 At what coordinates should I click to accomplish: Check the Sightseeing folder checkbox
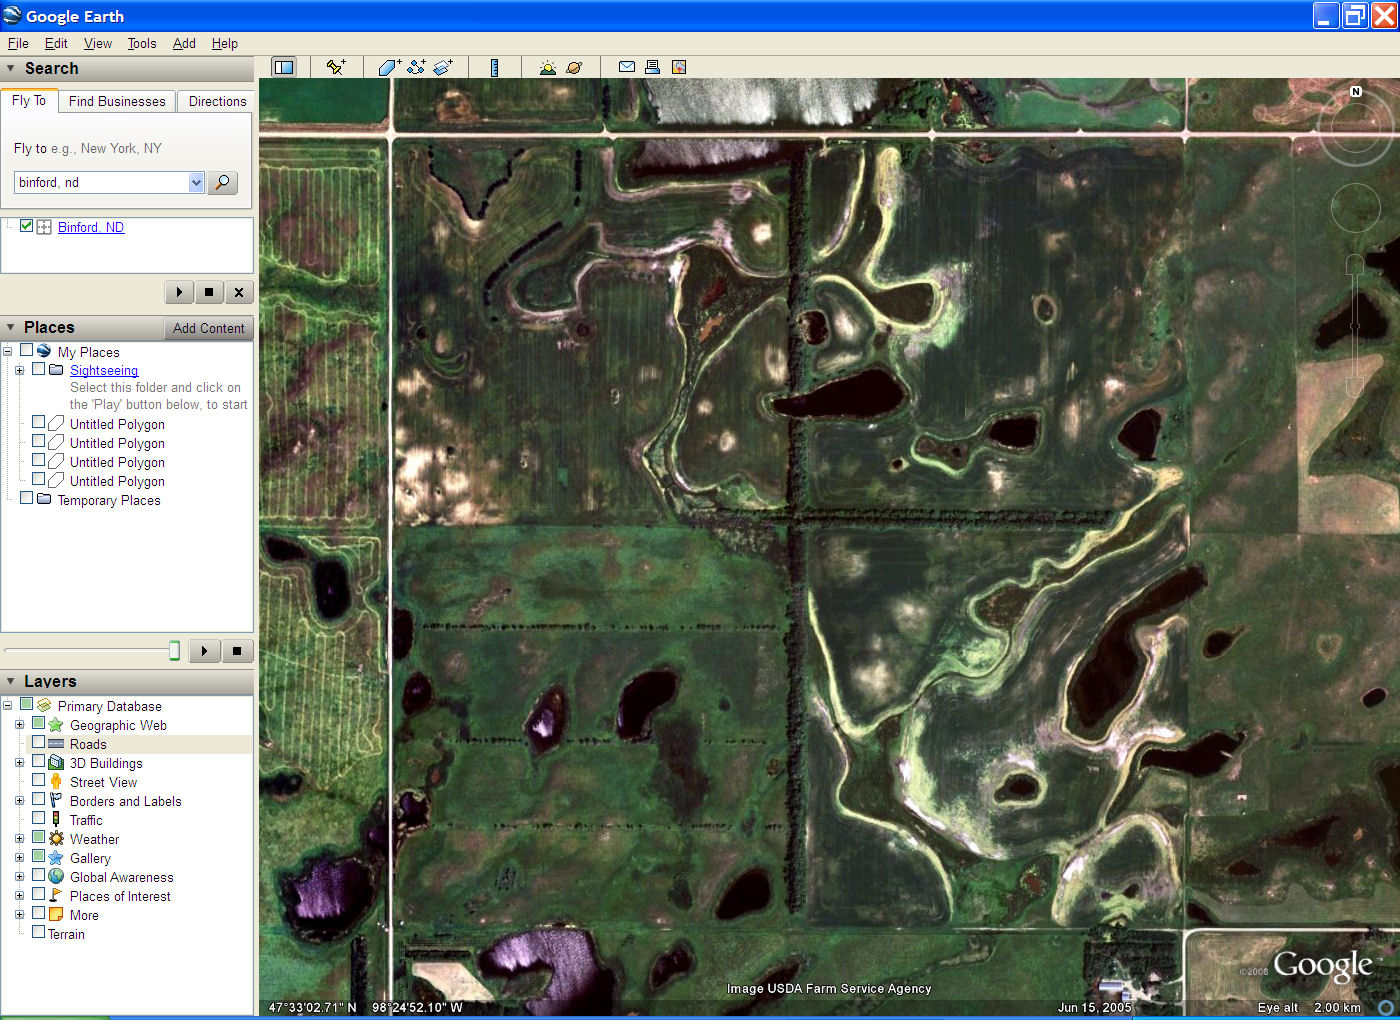pyautogui.click(x=38, y=369)
